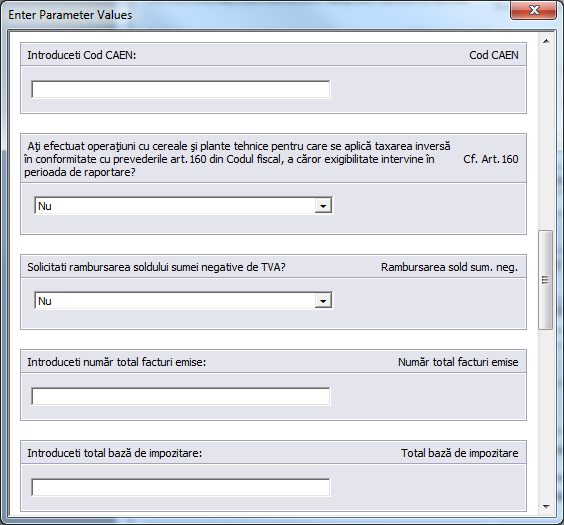Screen dimensions: 564x525
Task: Expand the Rambursarea sold TVA dropdown arrow
Action: tap(323, 301)
